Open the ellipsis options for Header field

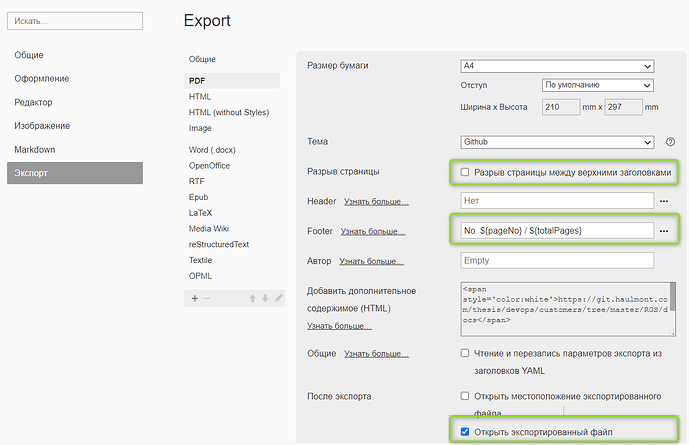[x=663, y=201]
